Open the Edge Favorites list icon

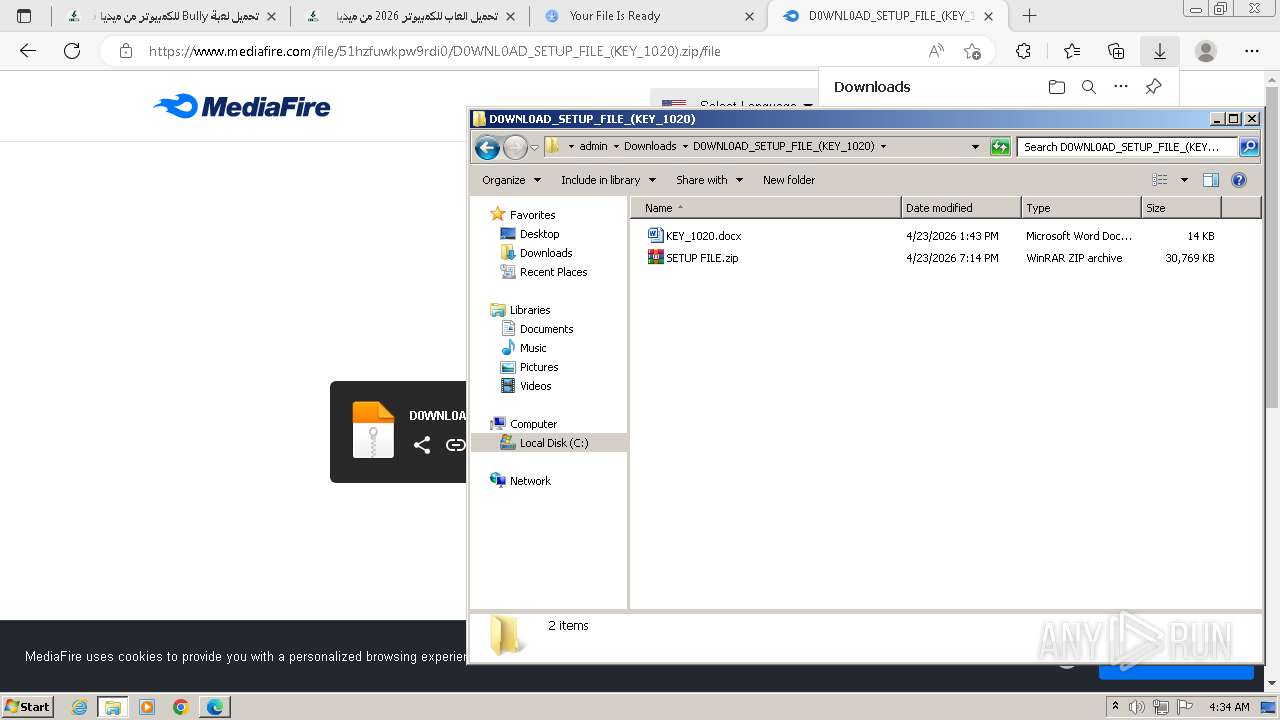(x=1072, y=51)
